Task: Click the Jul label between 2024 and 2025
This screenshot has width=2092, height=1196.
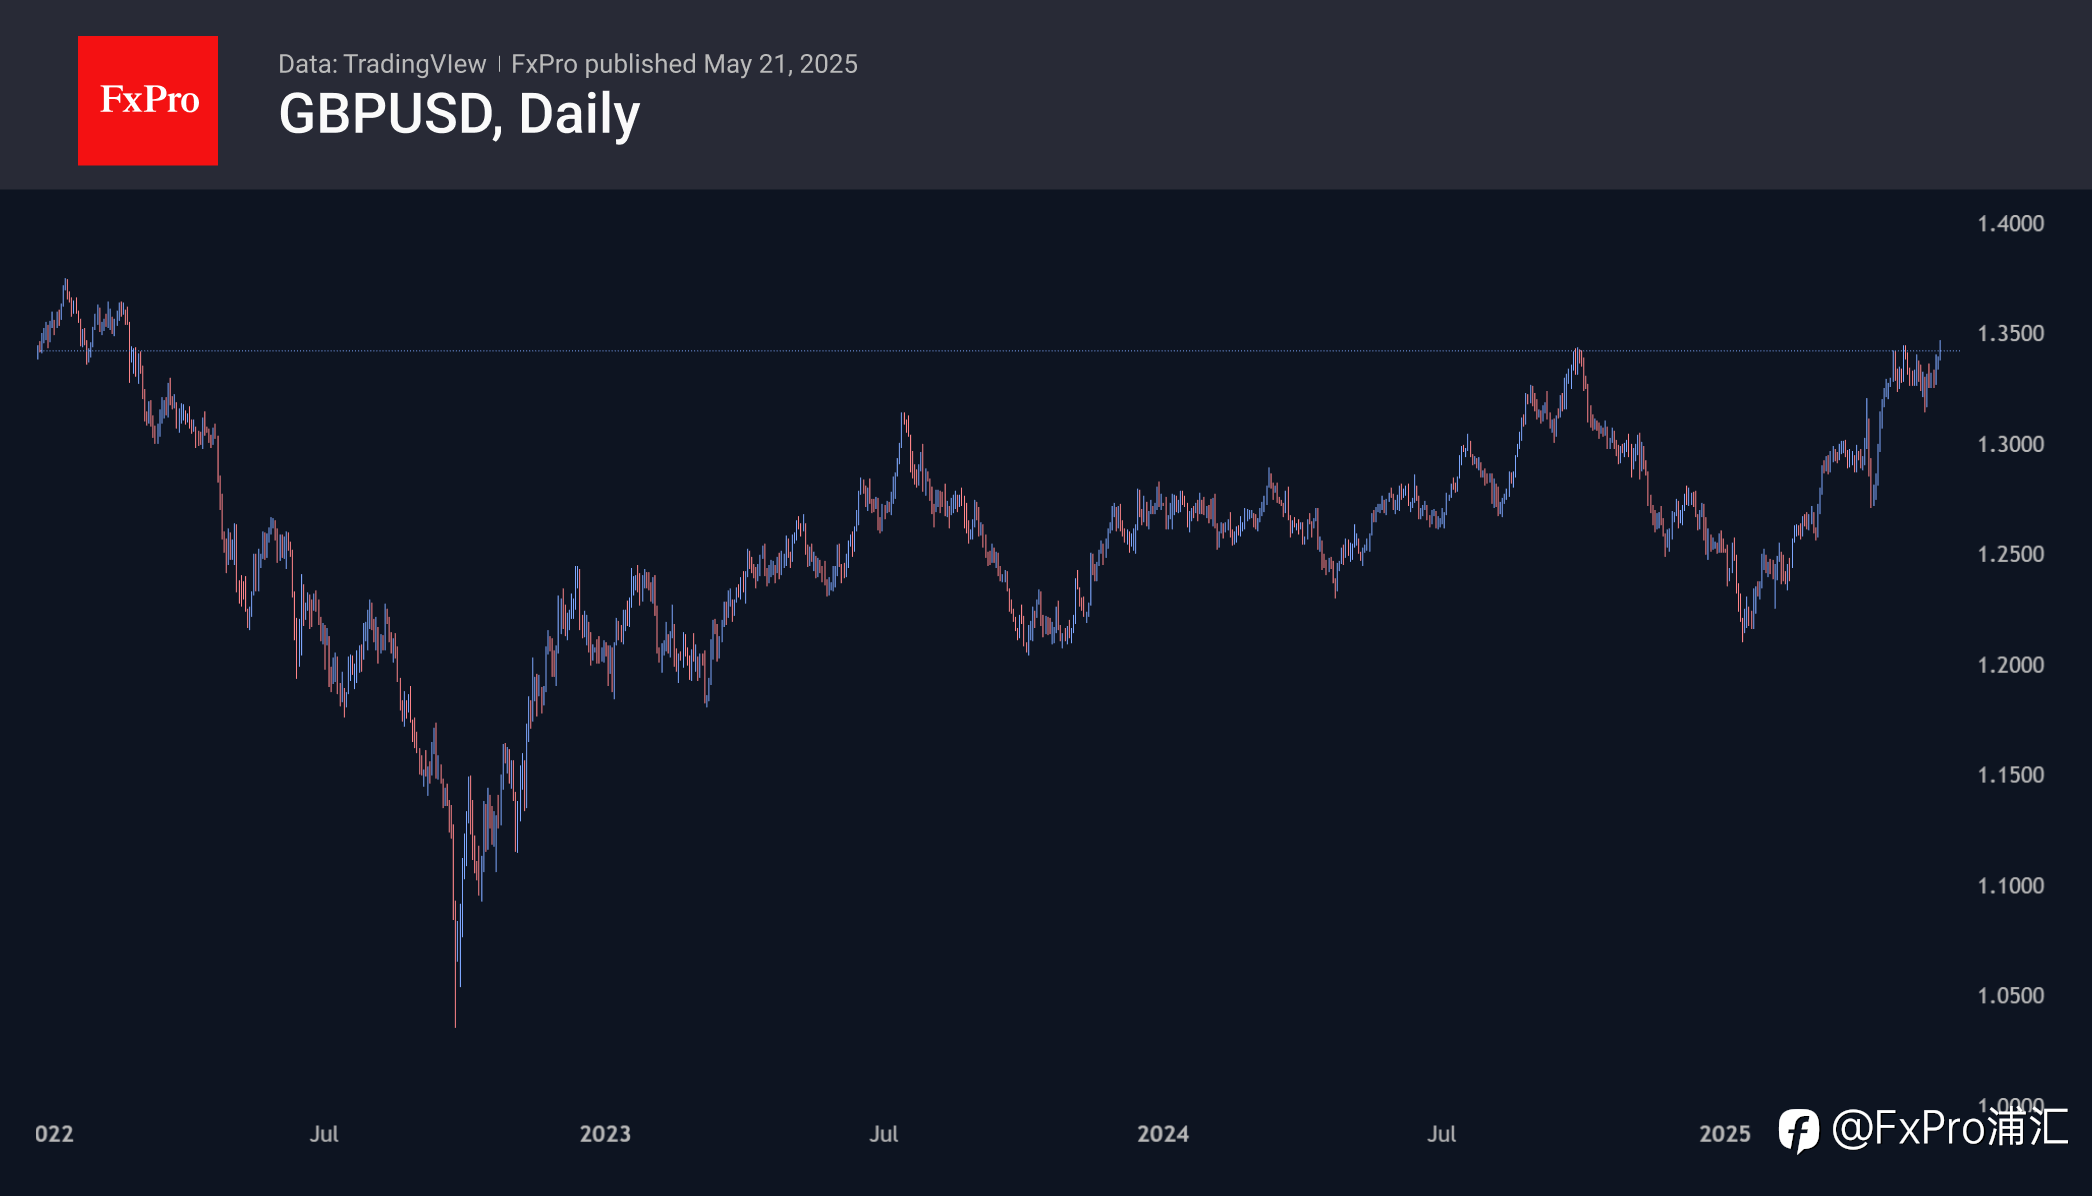Action: tap(1441, 1134)
